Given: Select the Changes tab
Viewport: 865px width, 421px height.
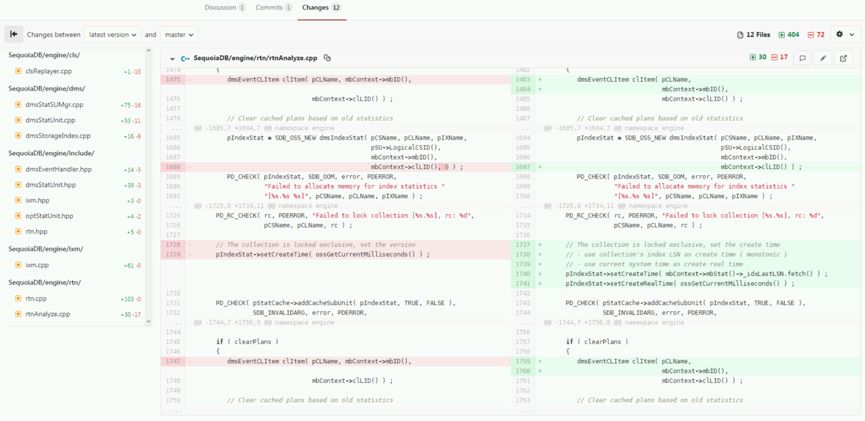Looking at the screenshot, I should (x=322, y=8).
